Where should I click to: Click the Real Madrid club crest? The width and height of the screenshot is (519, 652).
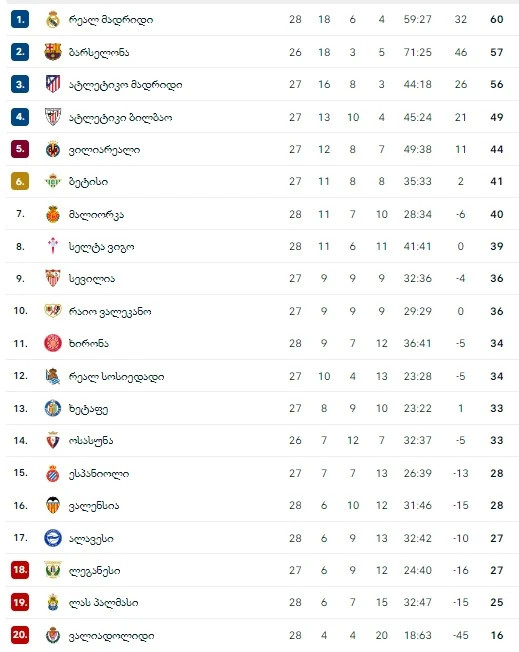(x=53, y=20)
